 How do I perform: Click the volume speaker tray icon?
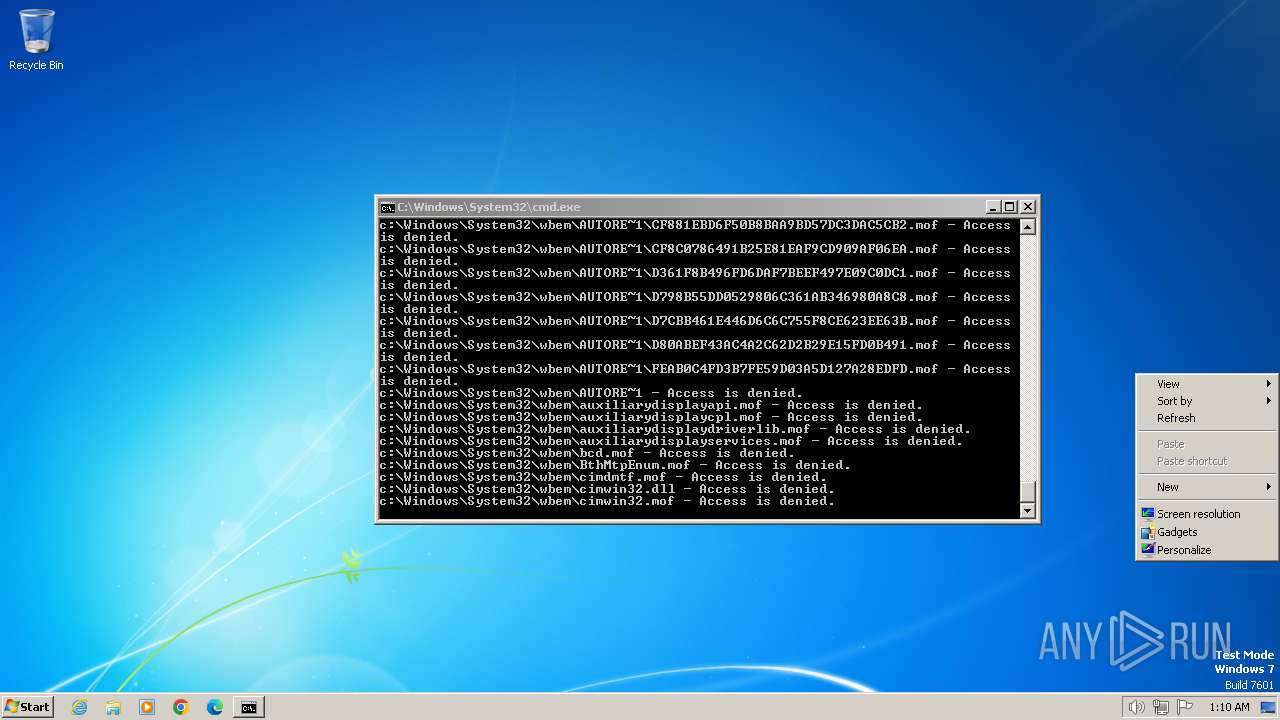click(x=1136, y=707)
